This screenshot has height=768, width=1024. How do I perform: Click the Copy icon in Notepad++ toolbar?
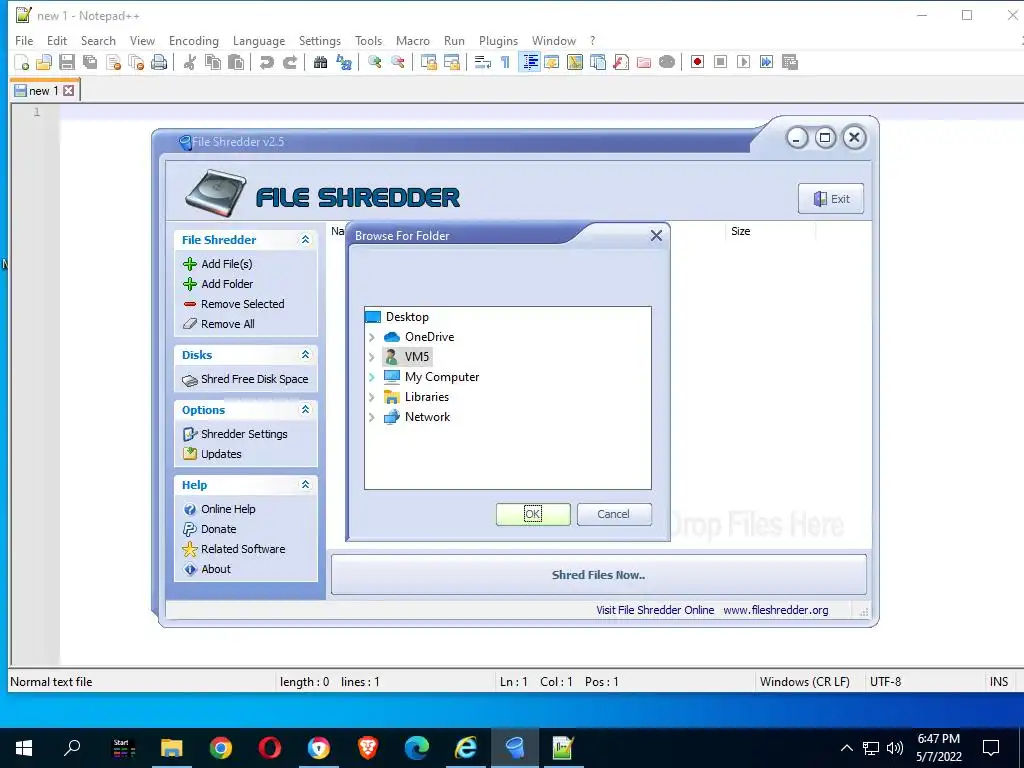213,62
